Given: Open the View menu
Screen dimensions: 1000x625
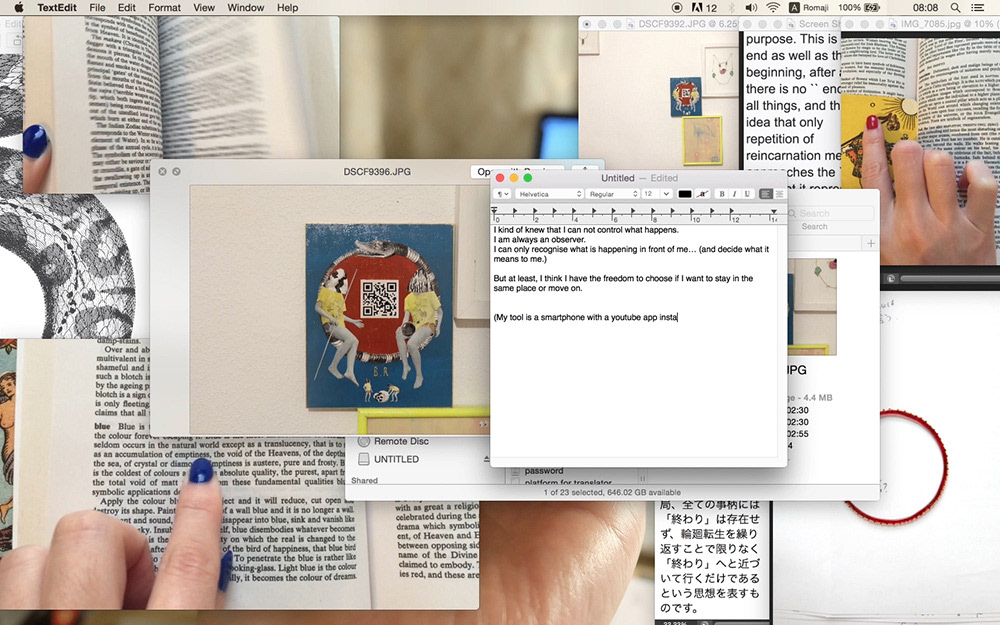Looking at the screenshot, I should (x=203, y=8).
